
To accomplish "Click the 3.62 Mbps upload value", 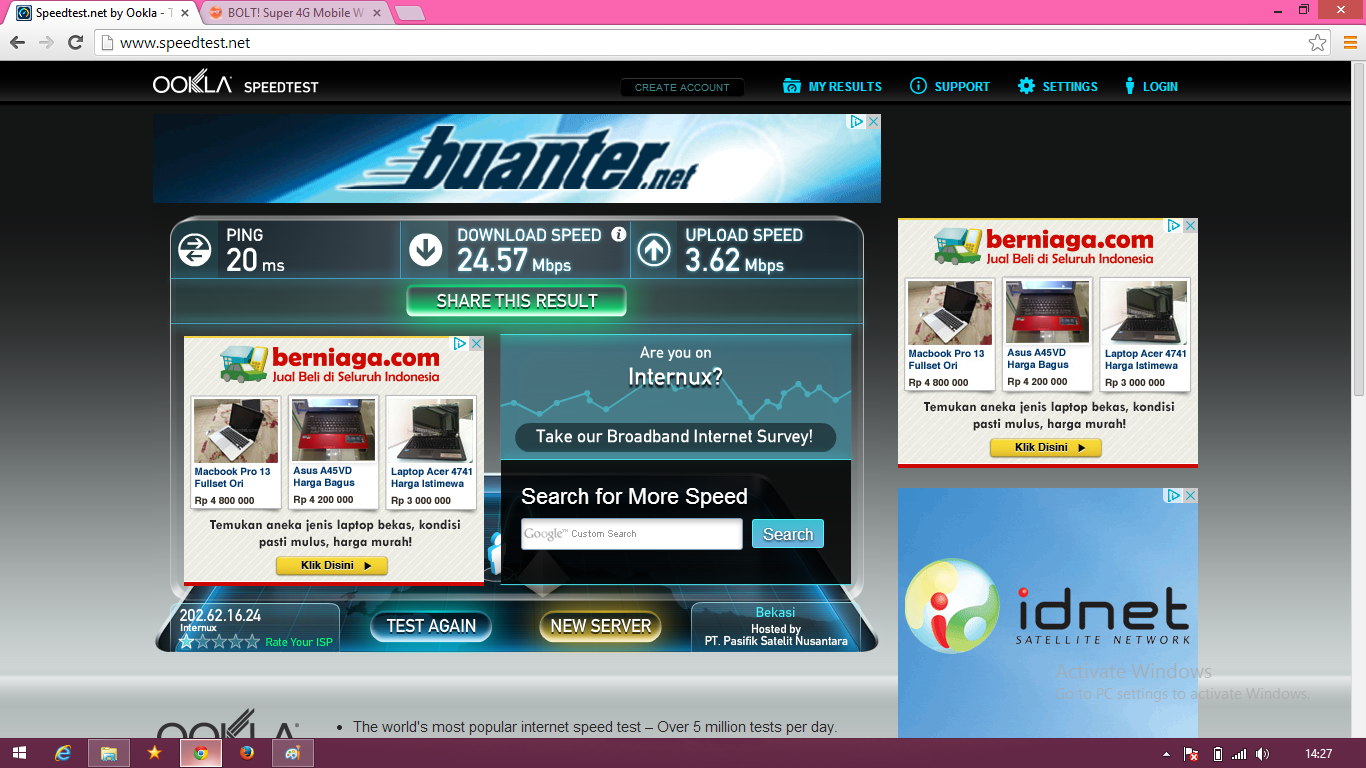I will [x=734, y=260].
